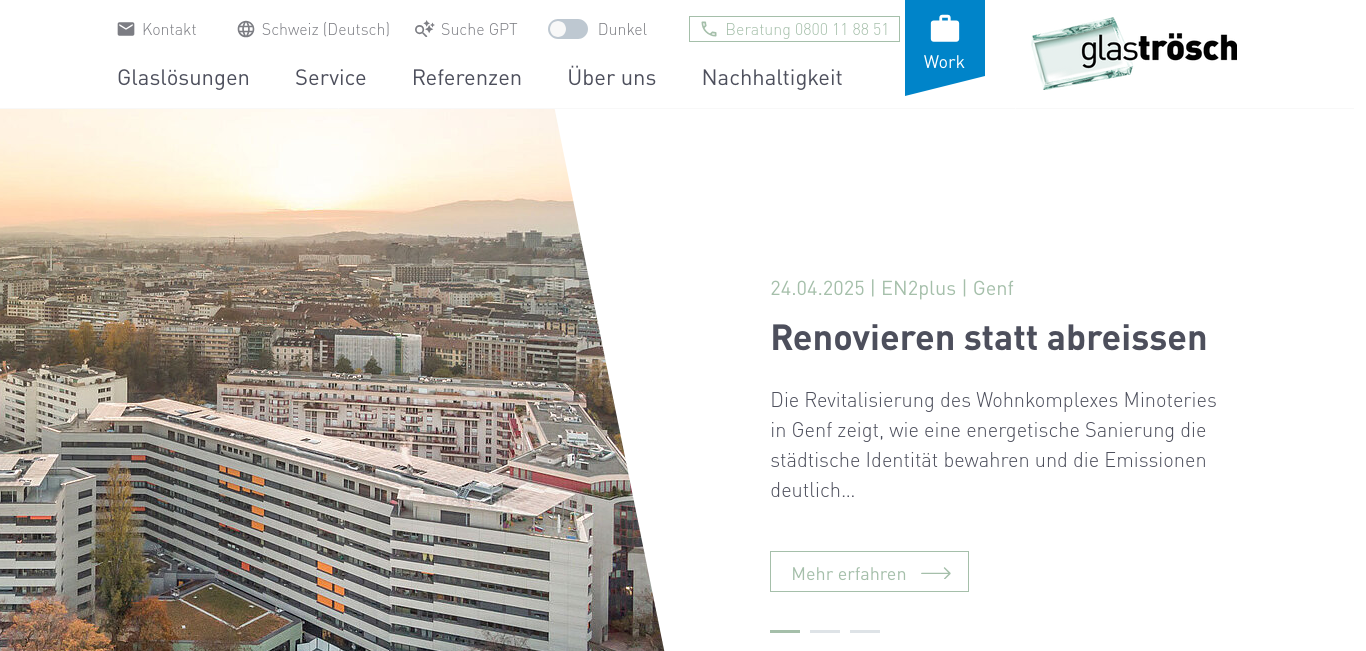Screen dimensions: 1366x651
Task: Open Renovieren statt abreissen headline
Action: pyautogui.click(x=989, y=337)
